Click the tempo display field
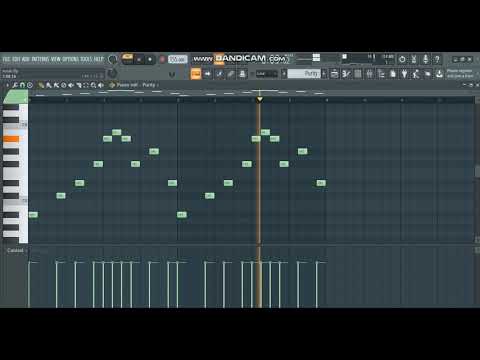This screenshot has height=360, width=480. (x=177, y=59)
